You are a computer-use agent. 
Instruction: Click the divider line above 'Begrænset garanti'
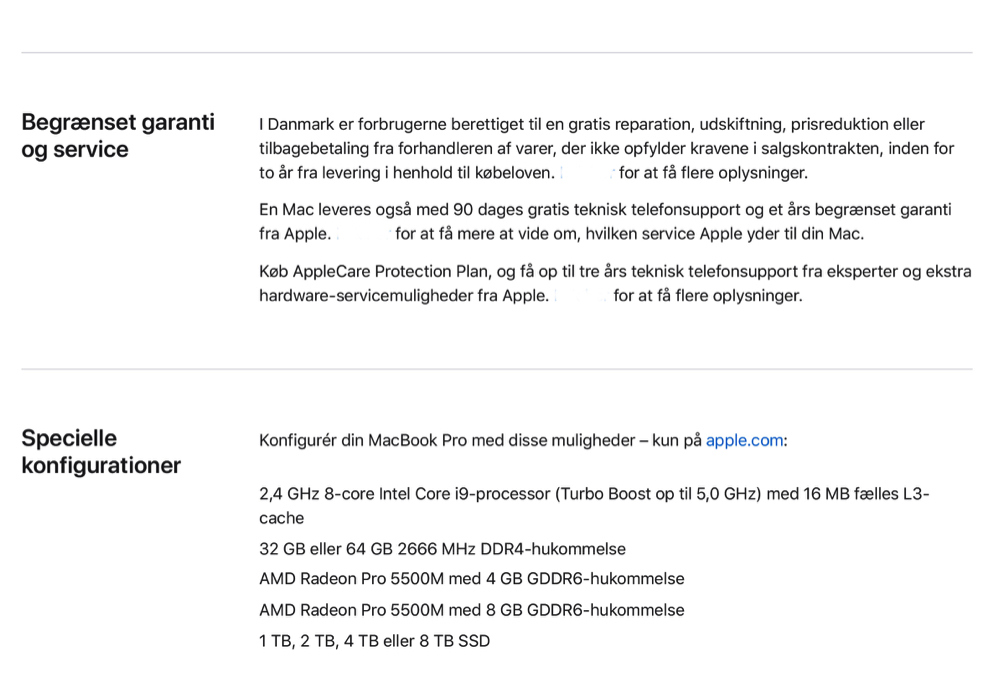(x=496, y=53)
